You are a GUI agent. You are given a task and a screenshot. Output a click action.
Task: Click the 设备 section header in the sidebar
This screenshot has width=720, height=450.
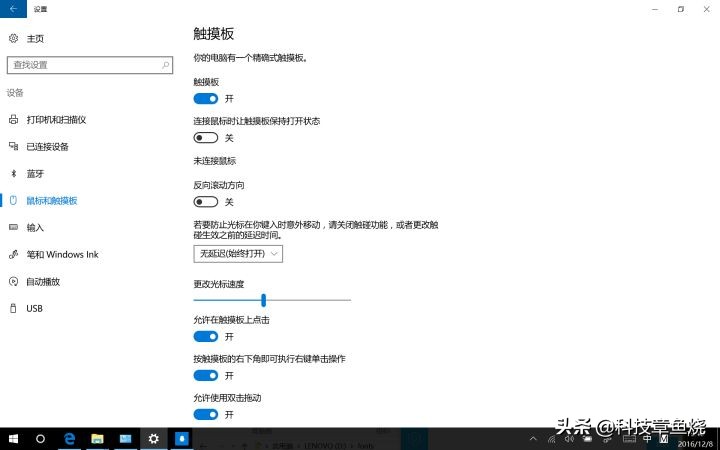tap(15, 93)
